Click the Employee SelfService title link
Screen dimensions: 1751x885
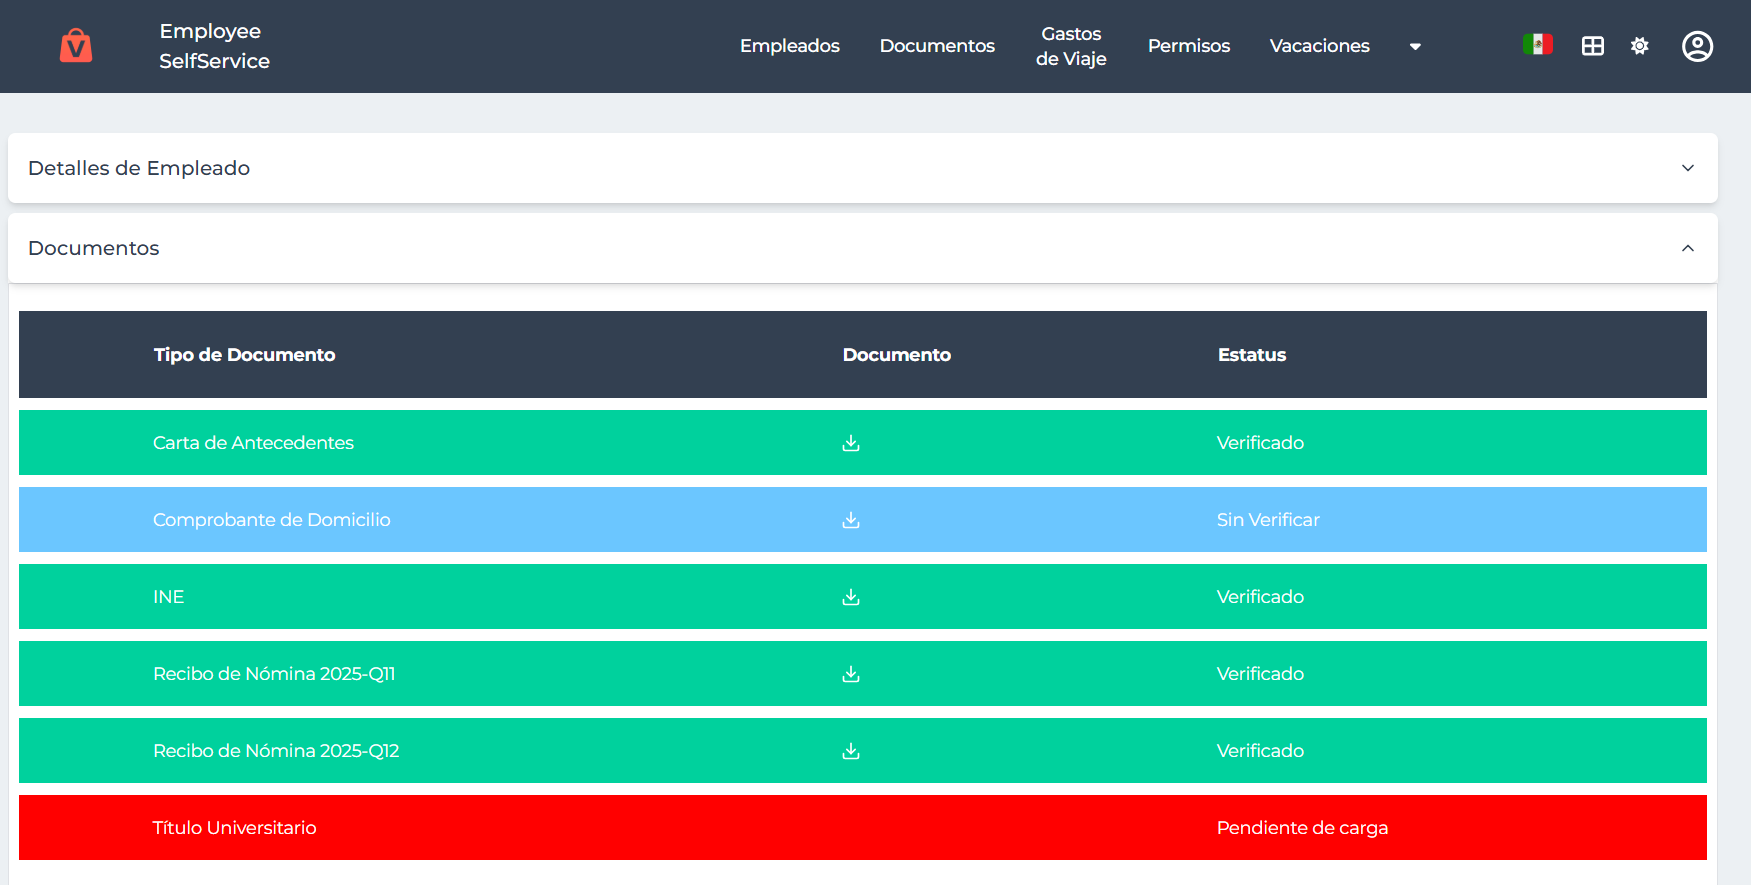coord(214,46)
